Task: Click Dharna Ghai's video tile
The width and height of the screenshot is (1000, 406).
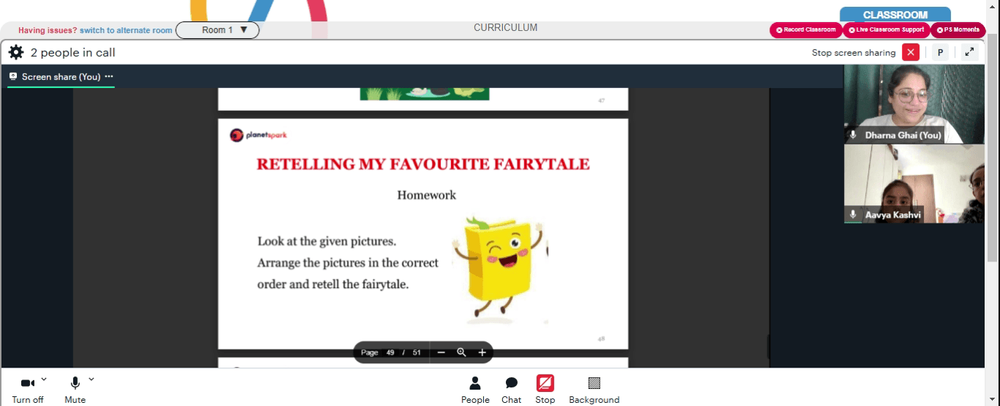Action: (x=914, y=104)
